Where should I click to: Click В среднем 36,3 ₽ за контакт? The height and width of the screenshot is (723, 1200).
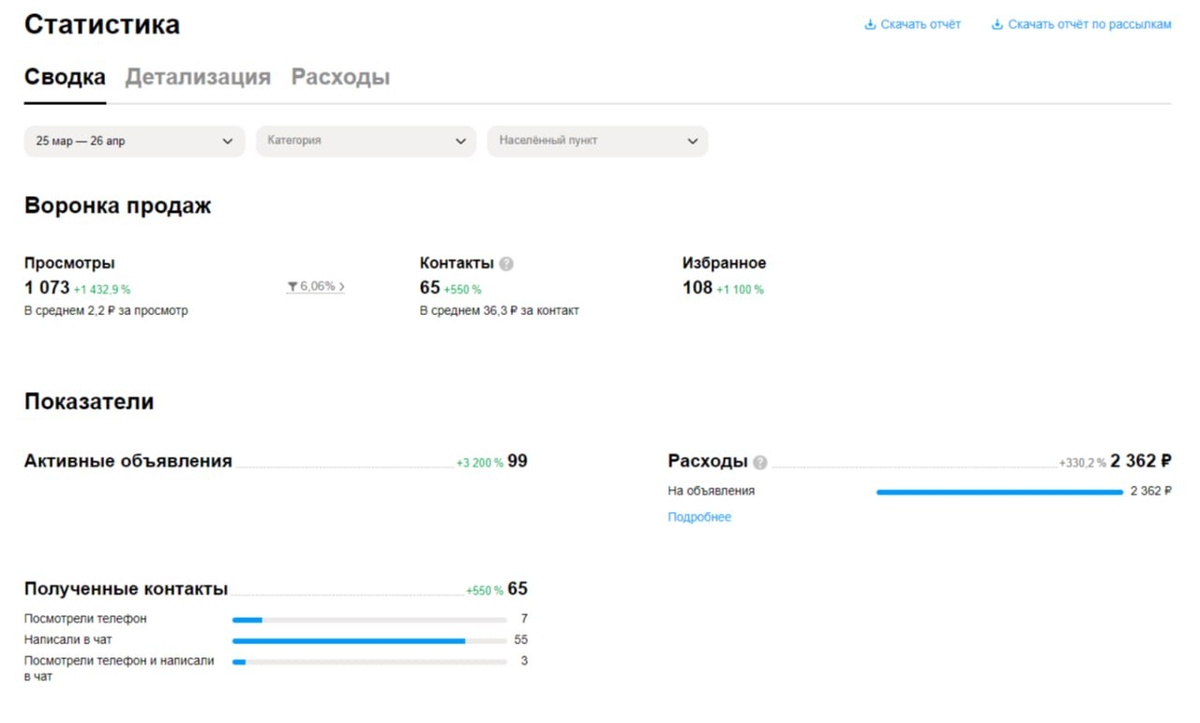(499, 311)
